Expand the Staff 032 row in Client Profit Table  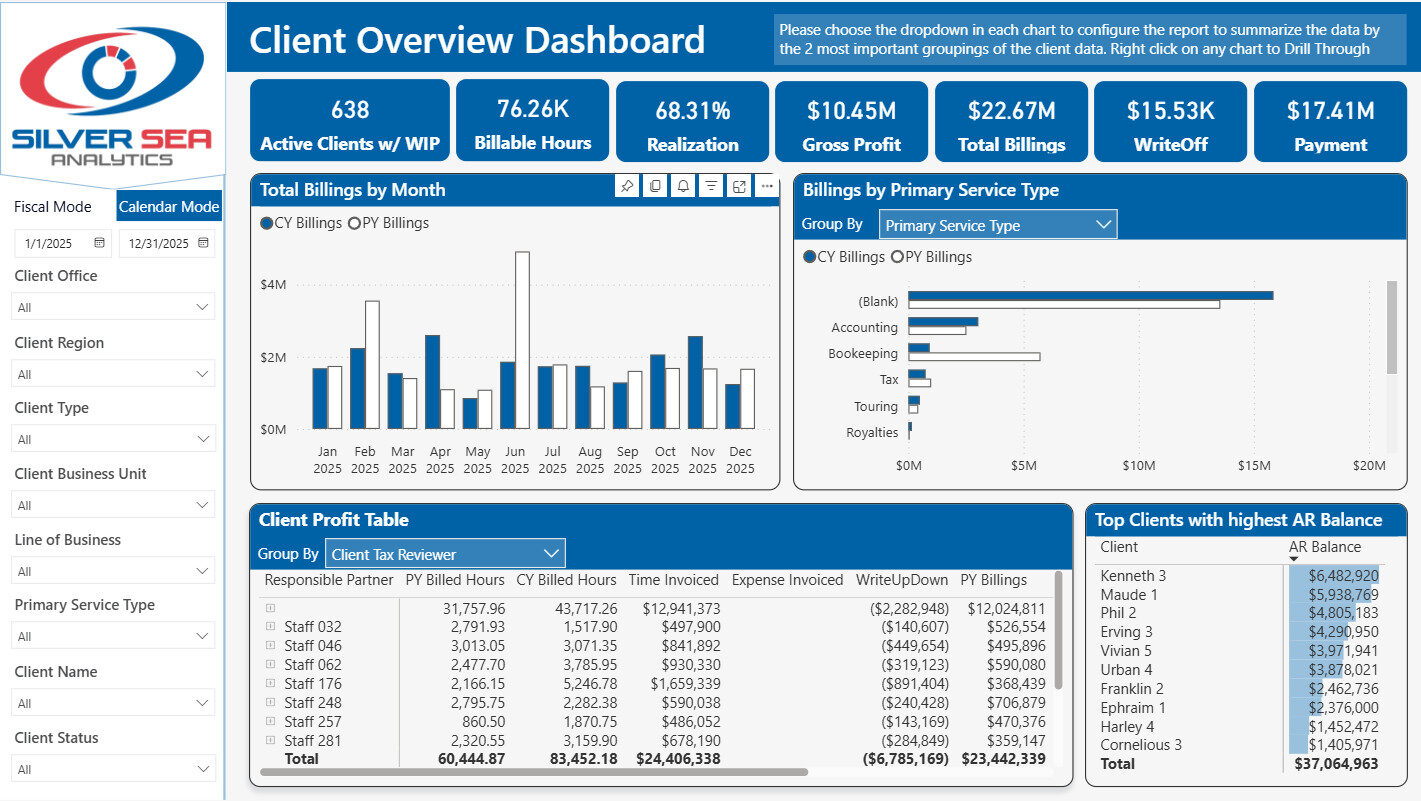[x=270, y=627]
